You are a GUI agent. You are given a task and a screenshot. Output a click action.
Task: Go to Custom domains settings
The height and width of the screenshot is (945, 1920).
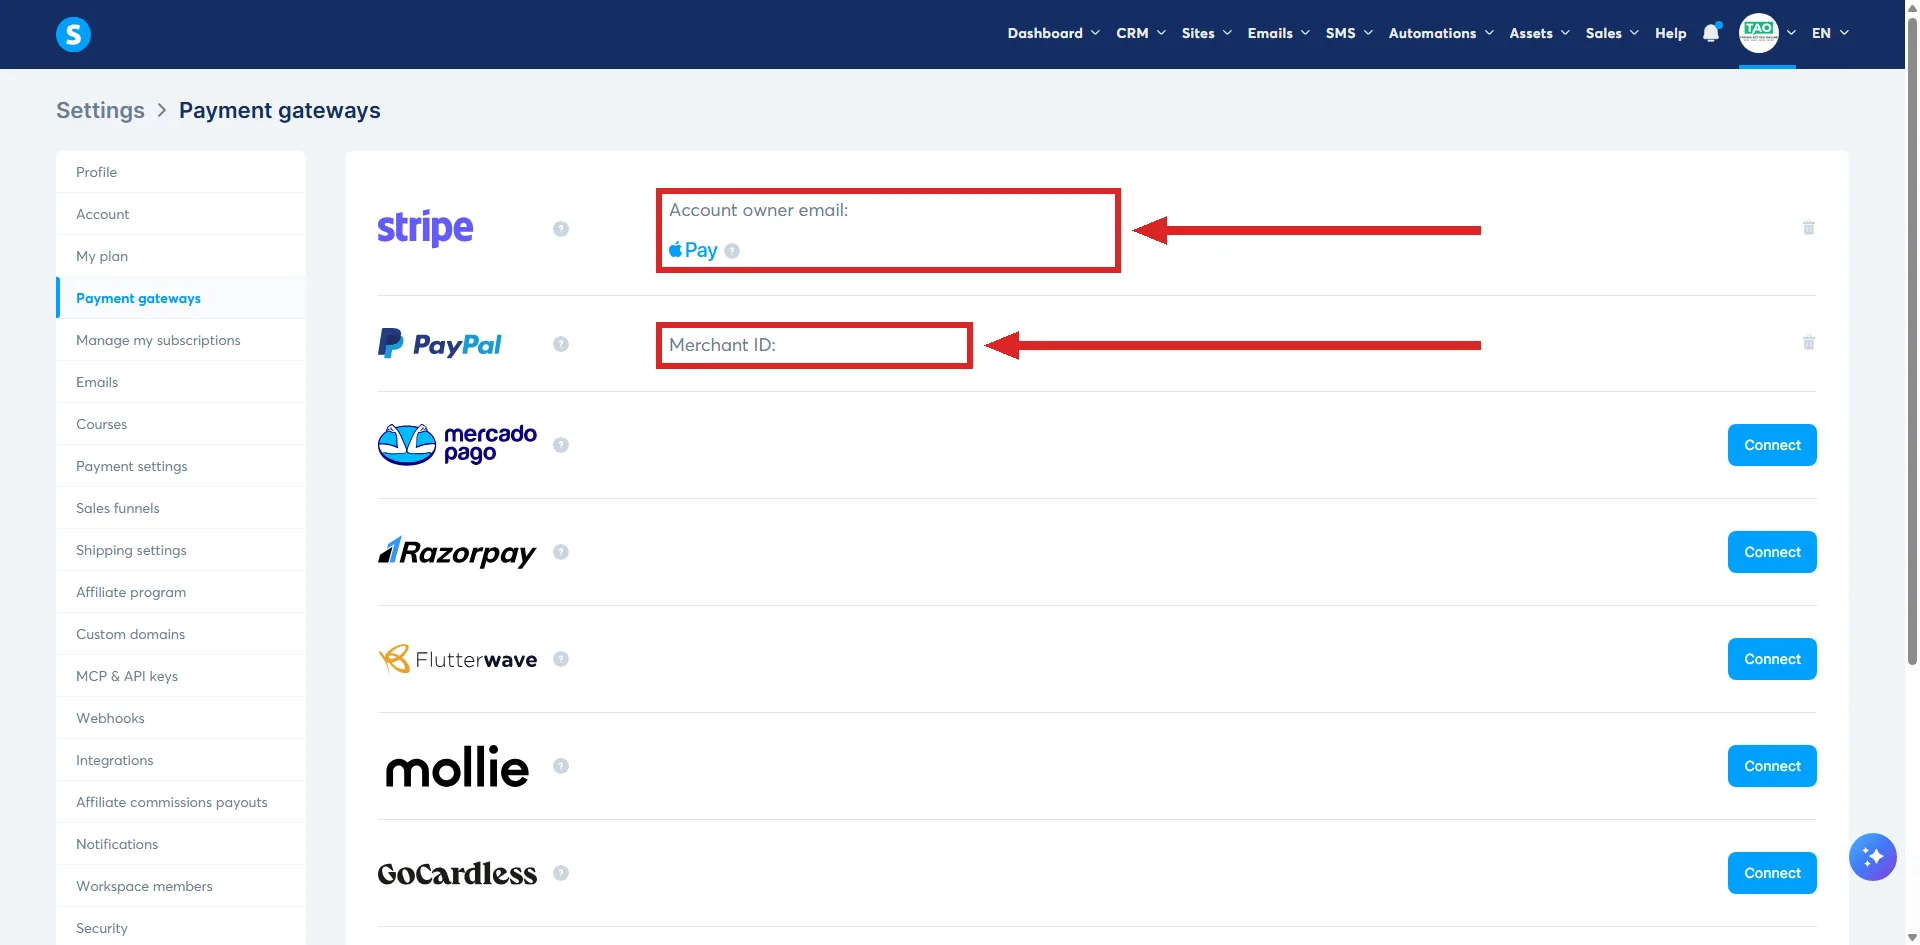click(x=181, y=634)
